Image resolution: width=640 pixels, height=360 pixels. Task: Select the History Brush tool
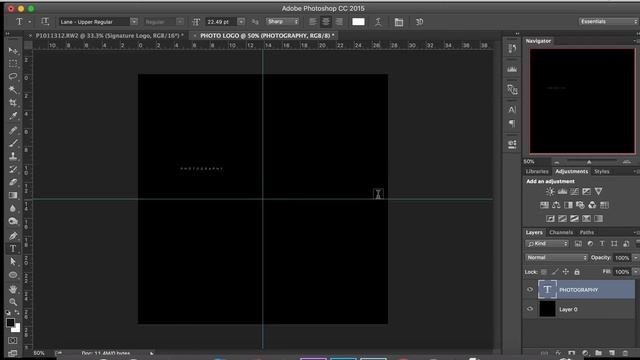click(x=13, y=169)
